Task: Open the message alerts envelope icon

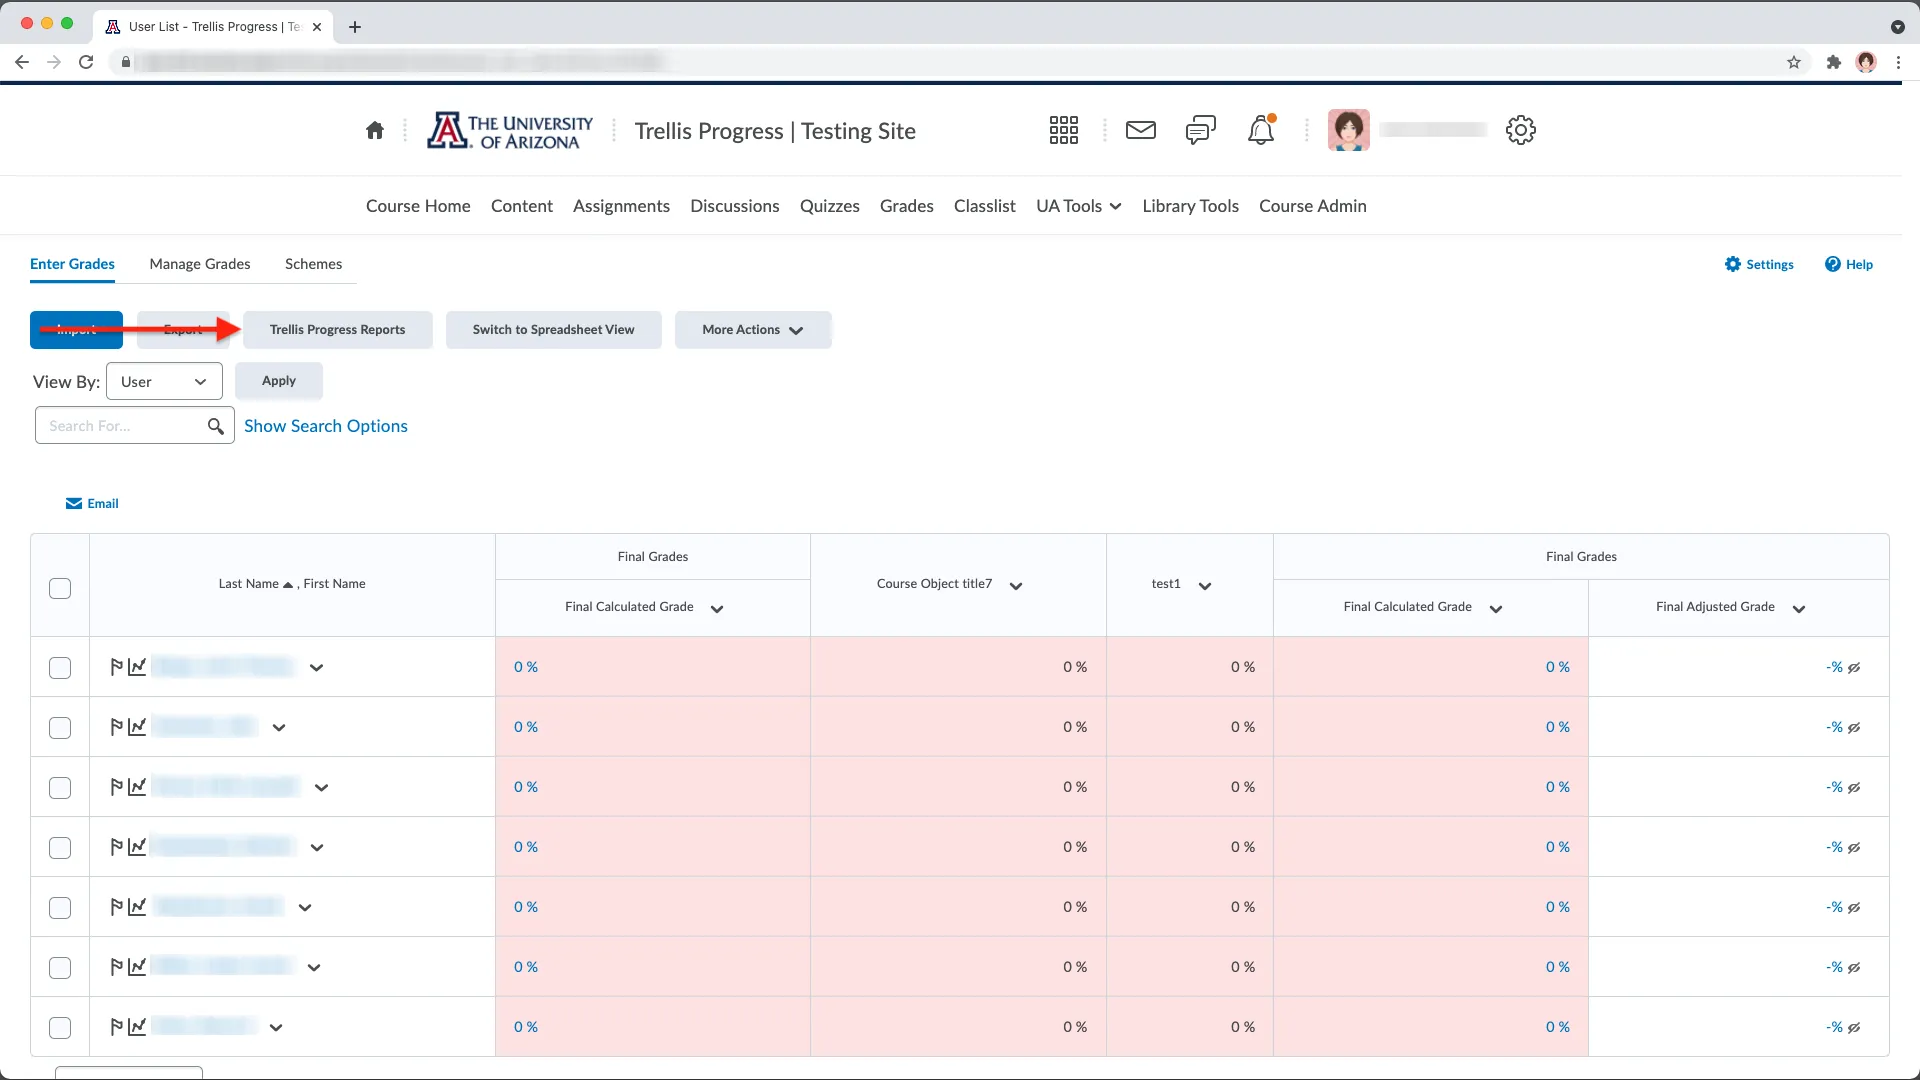Action: point(1141,130)
